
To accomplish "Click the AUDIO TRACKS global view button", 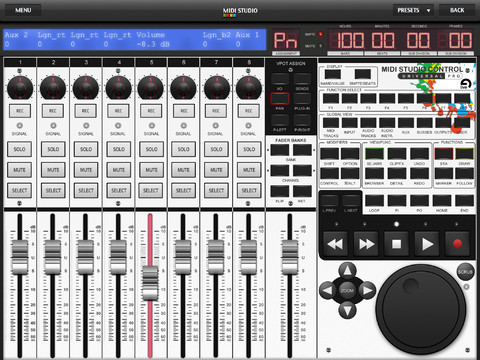I will pyautogui.click(x=368, y=123).
